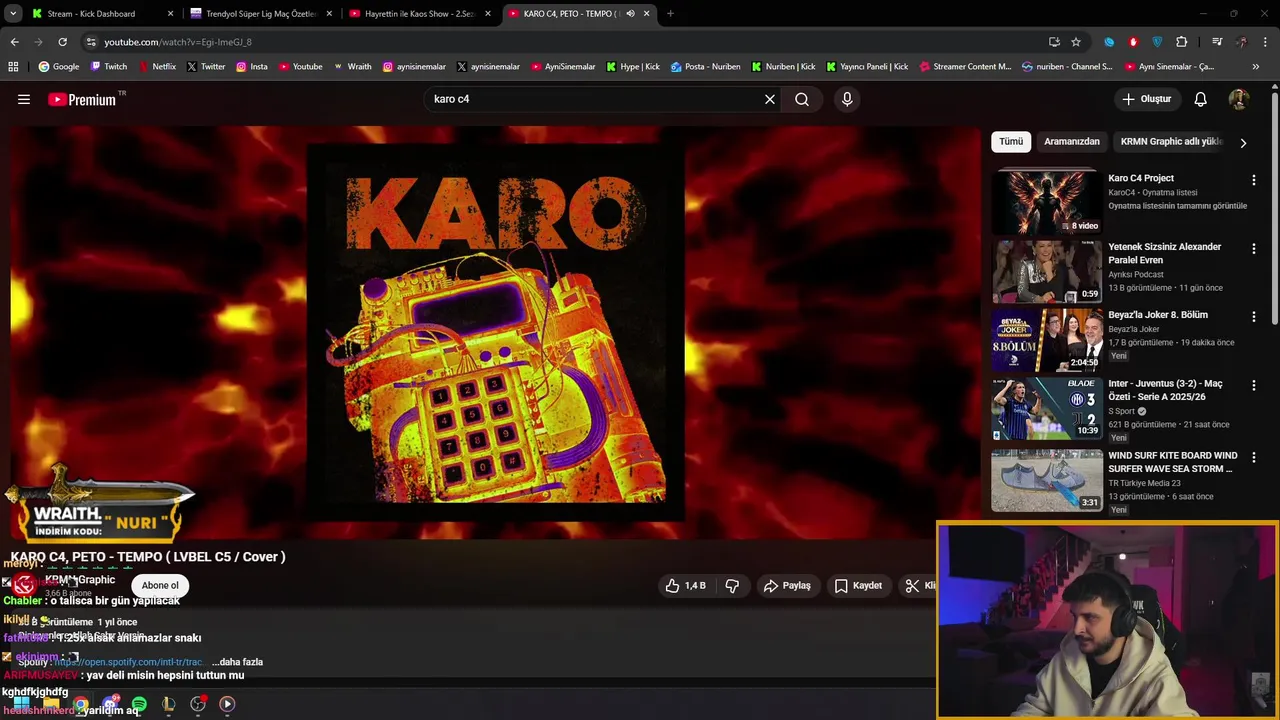The image size is (1280, 720).
Task: Click the video player area
Action: [x=495, y=332]
